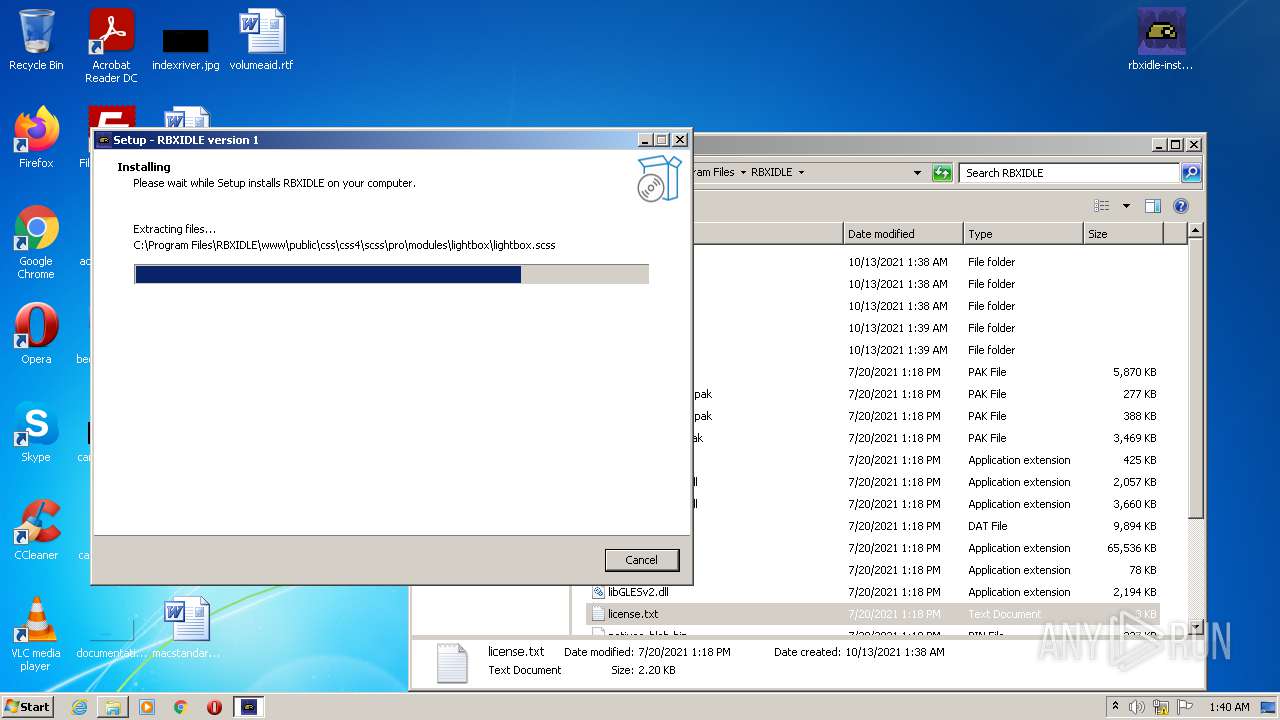
Task: Switch to RBXIDLE setup taskbar item
Action: (x=249, y=707)
